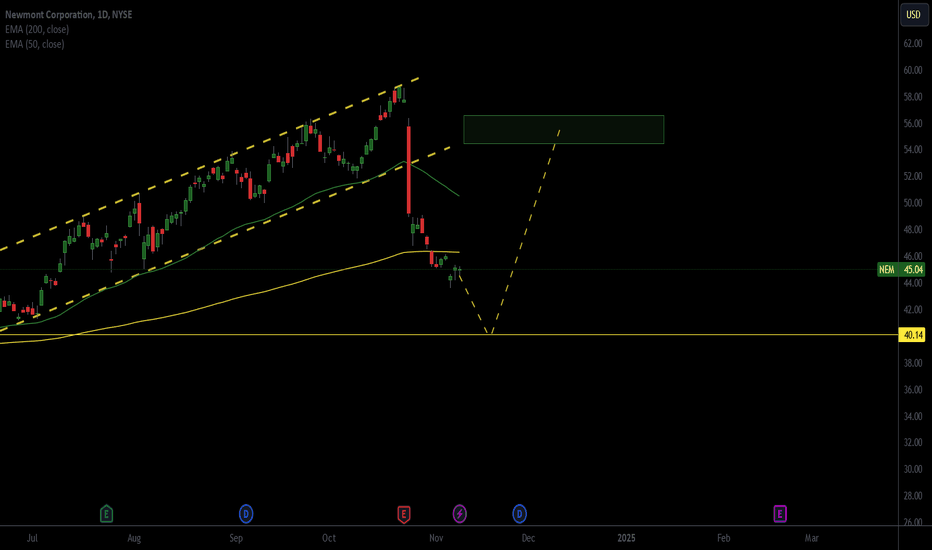932x550 pixels.
Task: Click the Sep label on the time axis
Action: pos(236,538)
